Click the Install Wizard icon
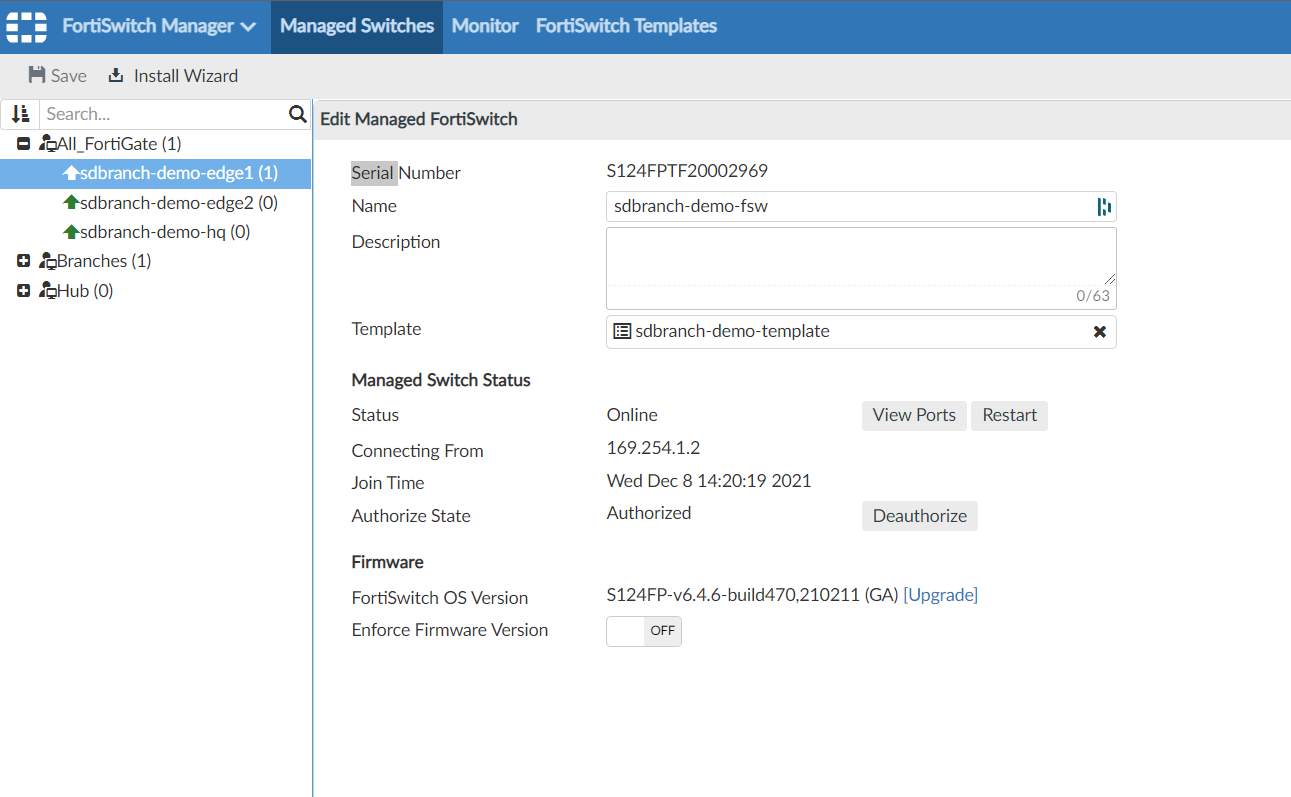 pyautogui.click(x=115, y=75)
